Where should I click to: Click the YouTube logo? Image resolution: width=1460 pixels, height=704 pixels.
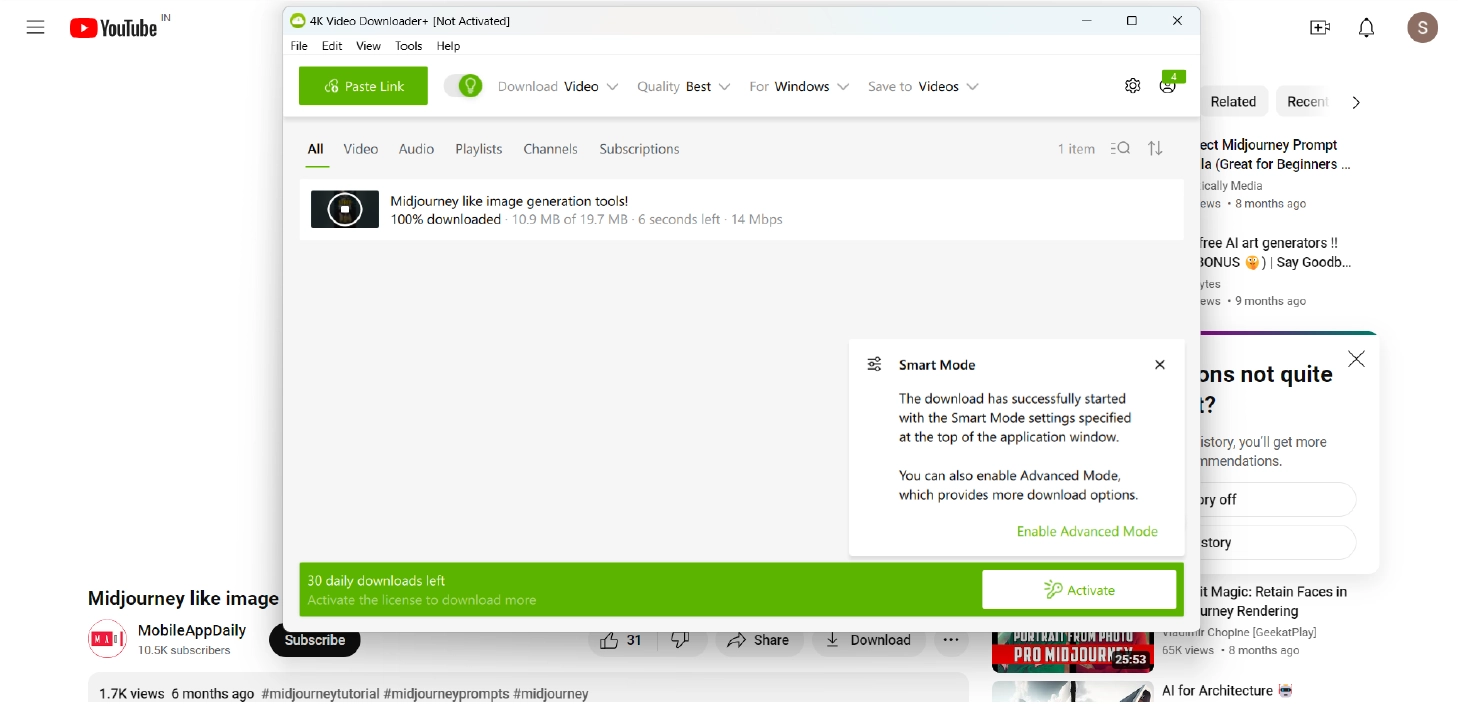pos(114,28)
